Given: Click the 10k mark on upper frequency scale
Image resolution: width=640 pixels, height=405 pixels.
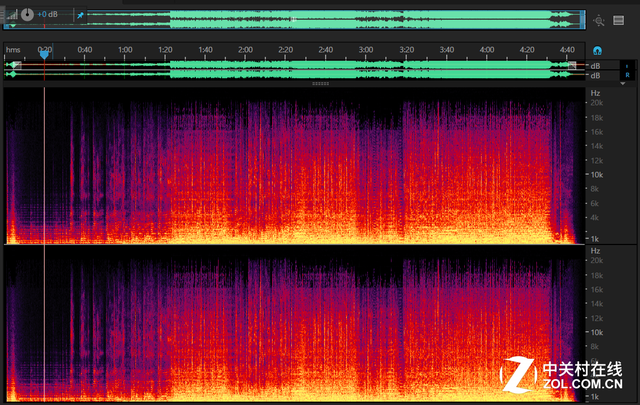Looking at the screenshot, I should [x=594, y=174].
